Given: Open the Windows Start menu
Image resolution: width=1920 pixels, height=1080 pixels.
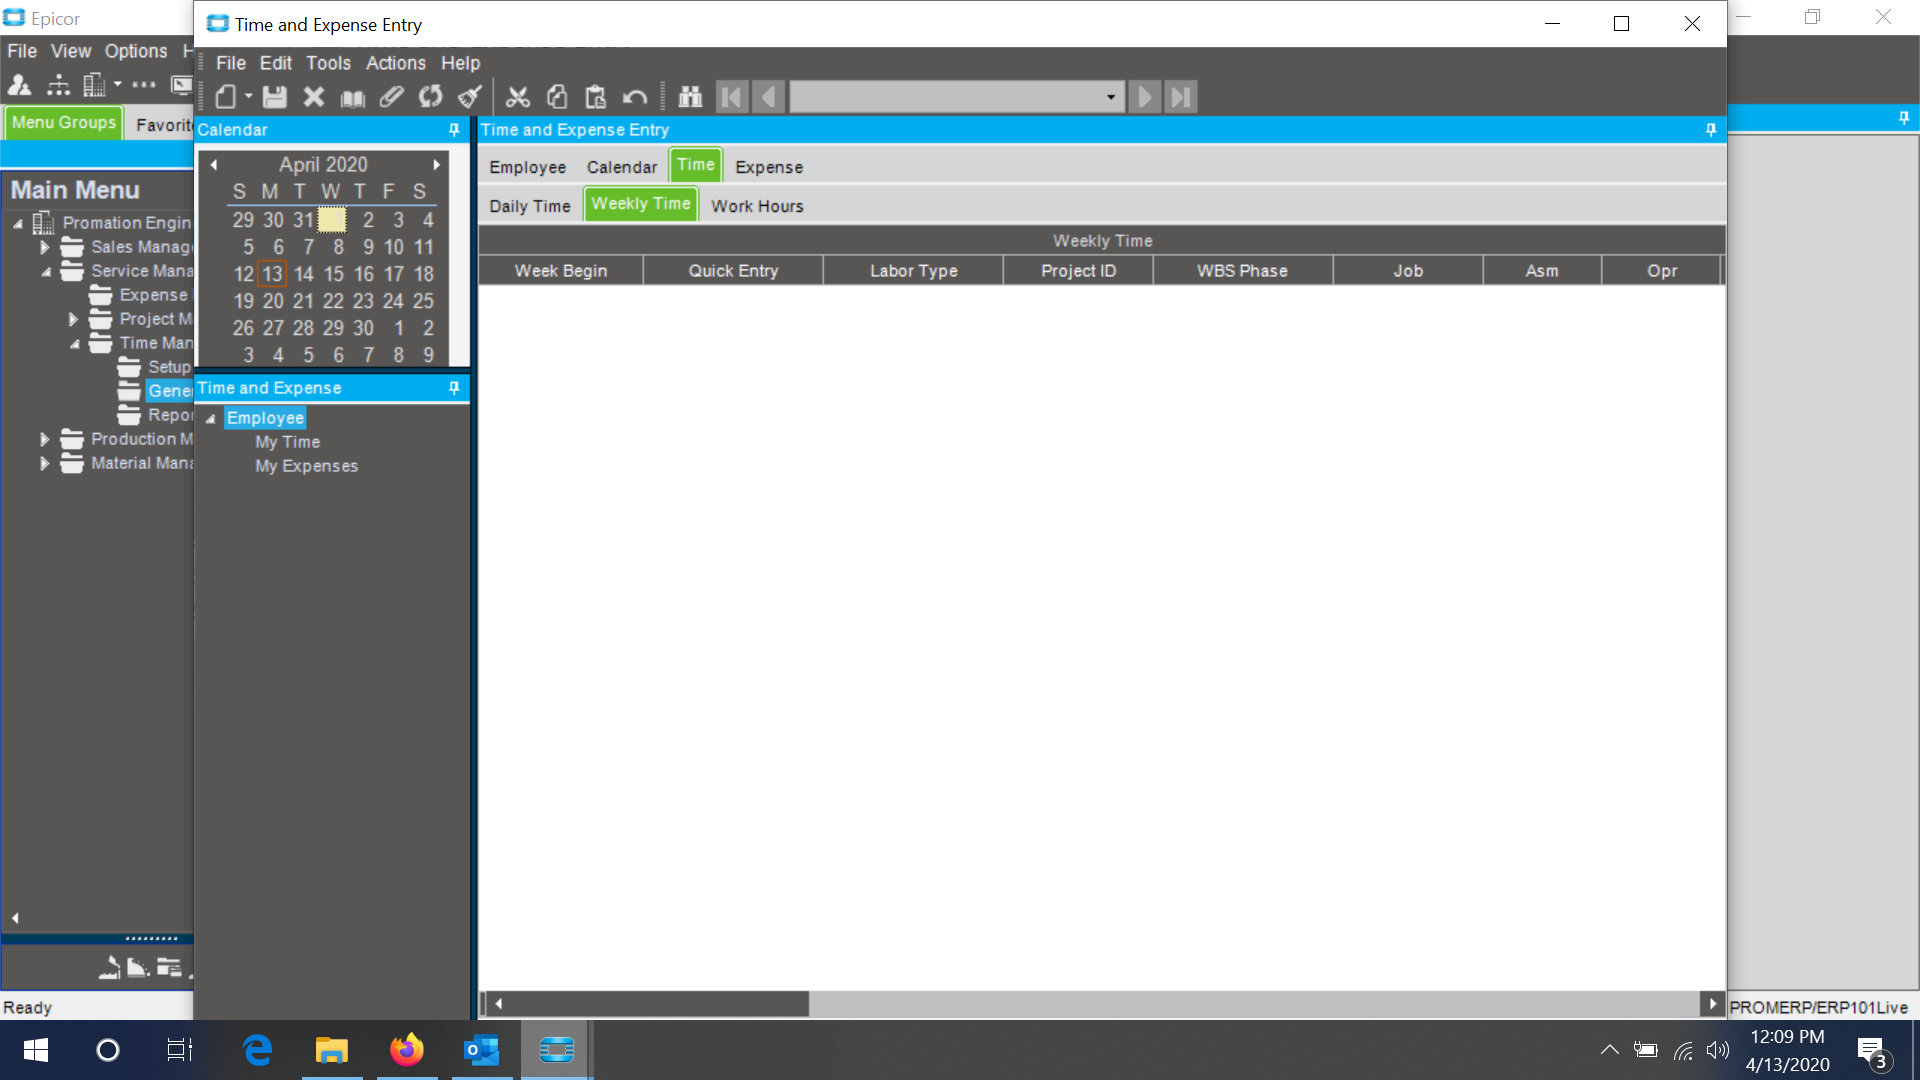Looking at the screenshot, I should [x=36, y=1050].
